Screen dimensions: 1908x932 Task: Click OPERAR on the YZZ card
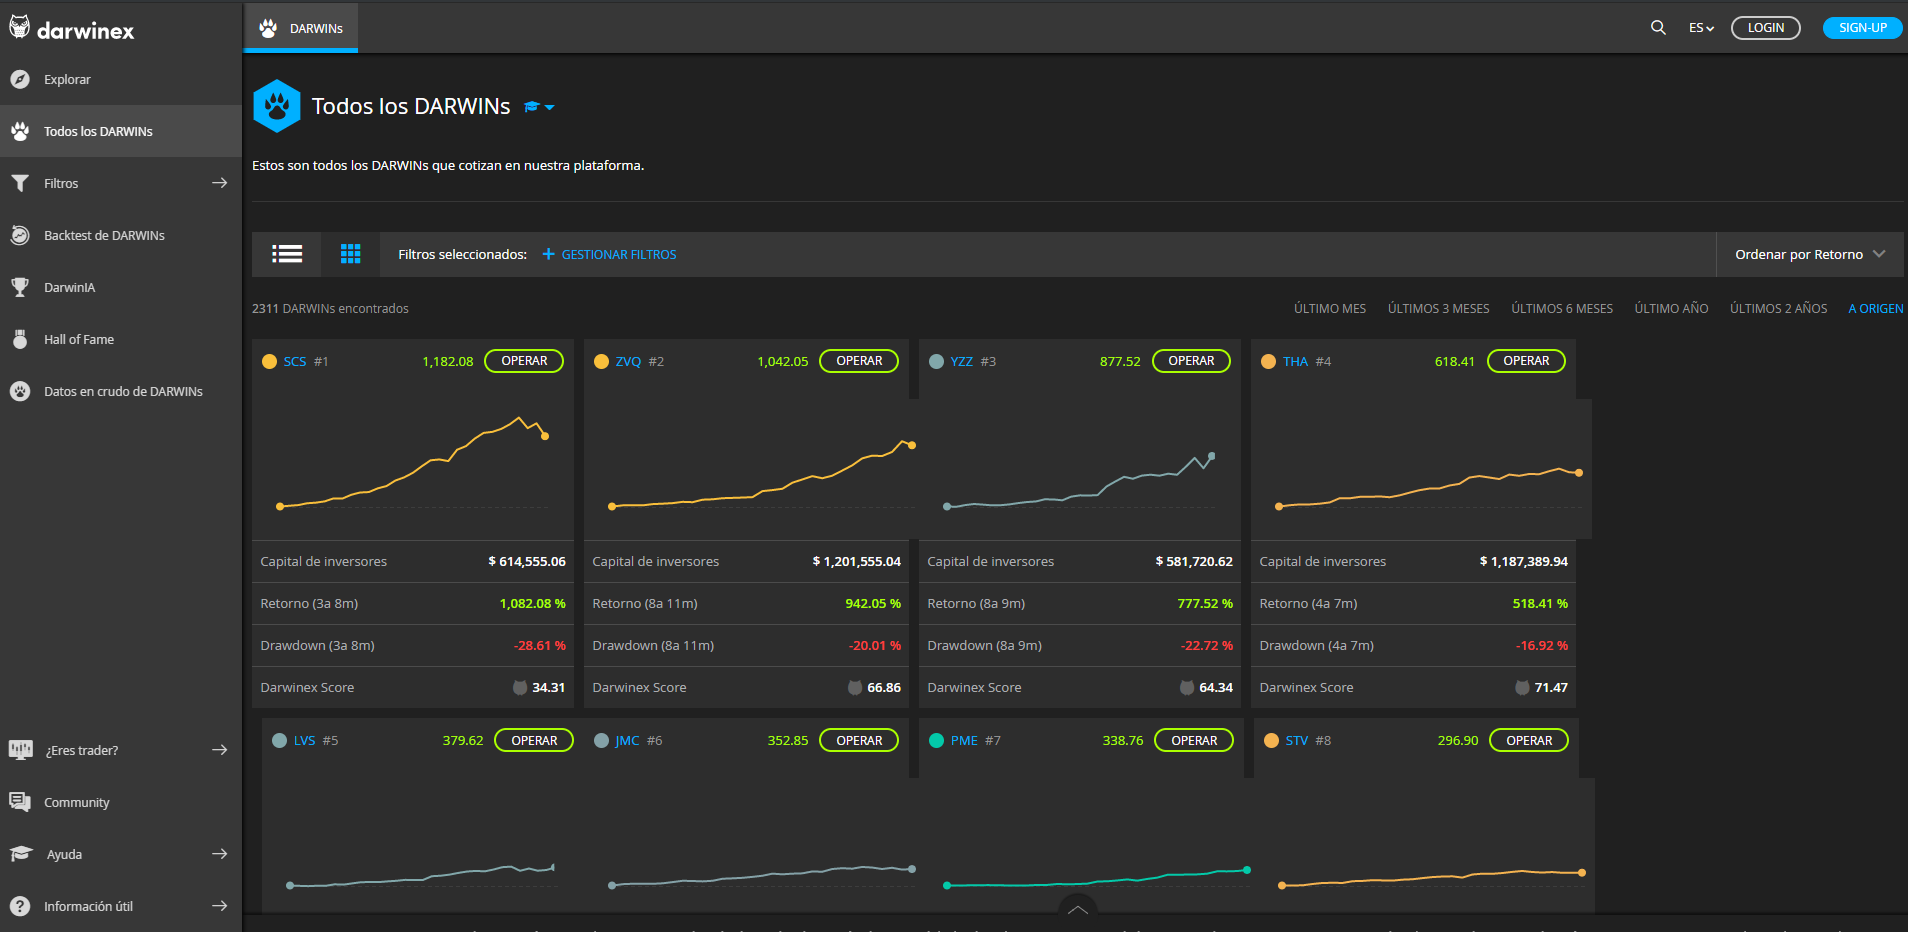click(x=1191, y=361)
